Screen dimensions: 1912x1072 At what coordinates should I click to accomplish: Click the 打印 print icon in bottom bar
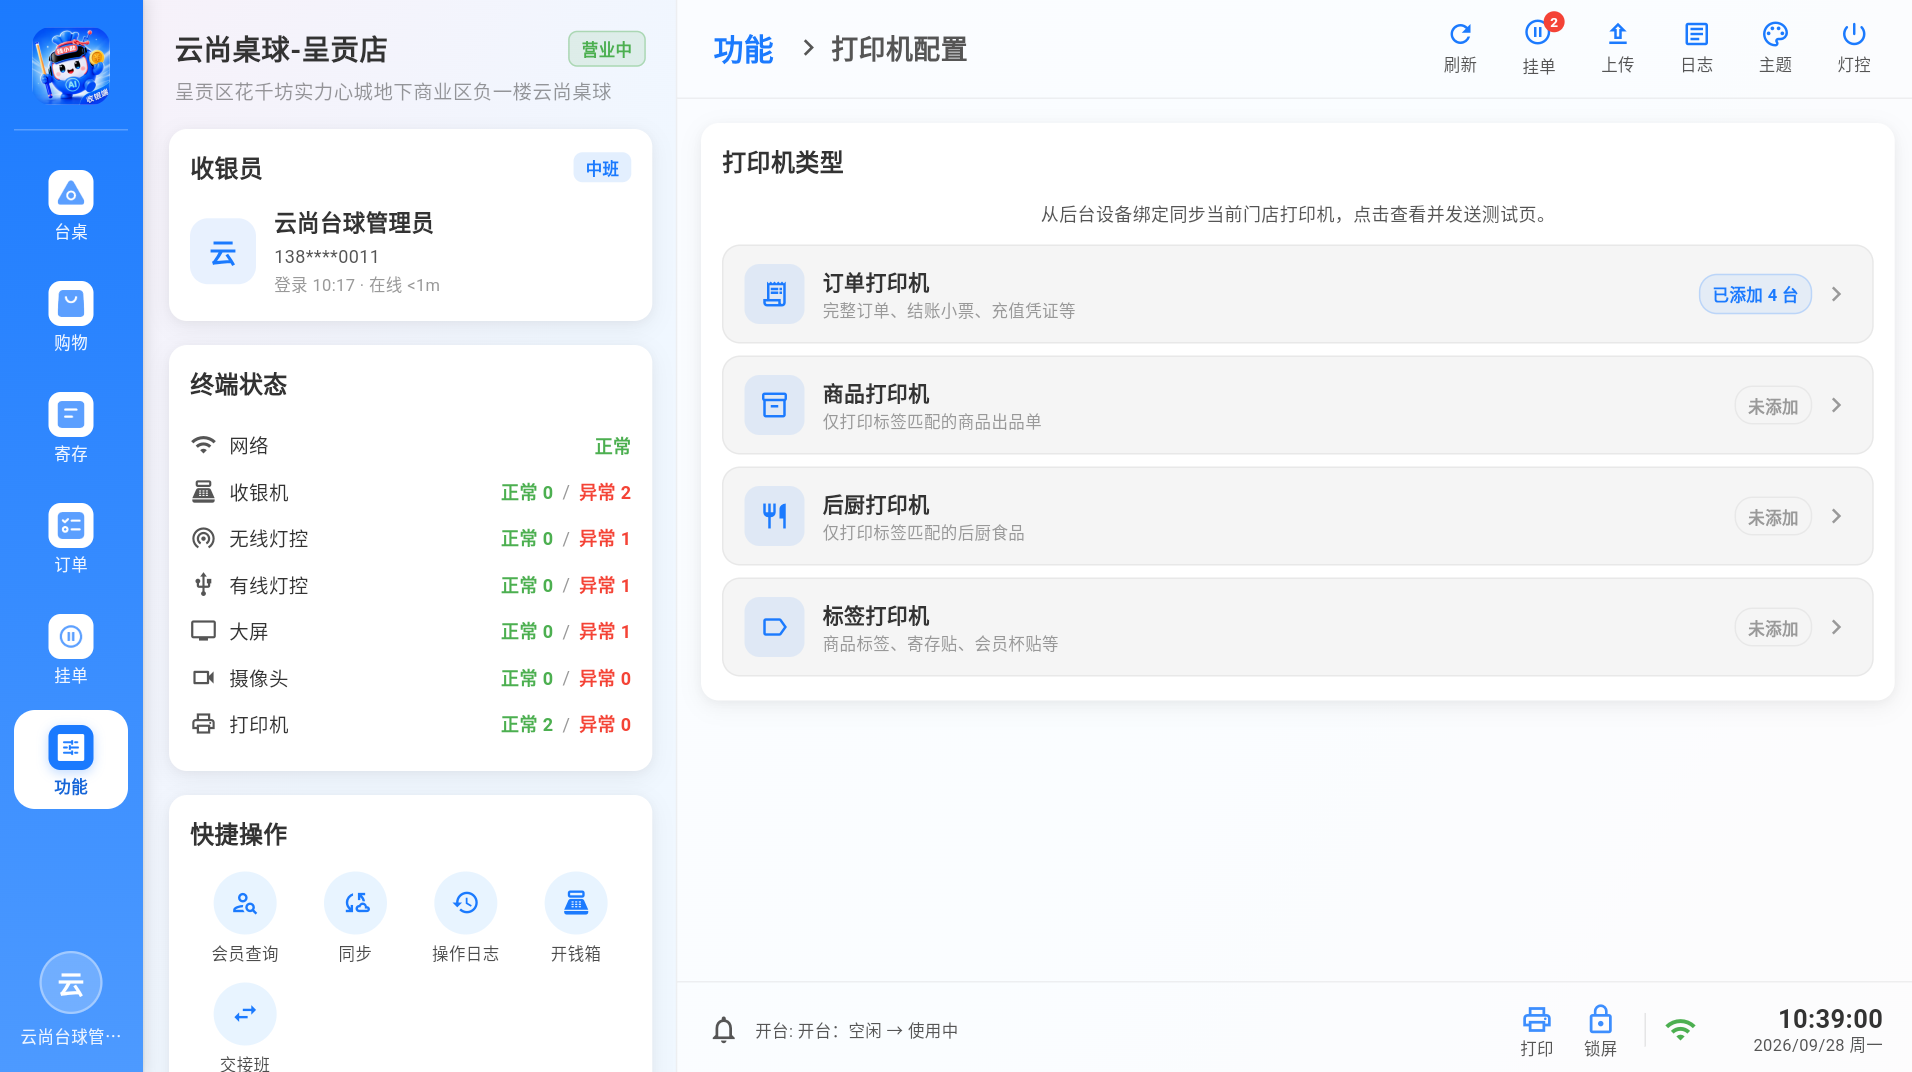1537,1031
